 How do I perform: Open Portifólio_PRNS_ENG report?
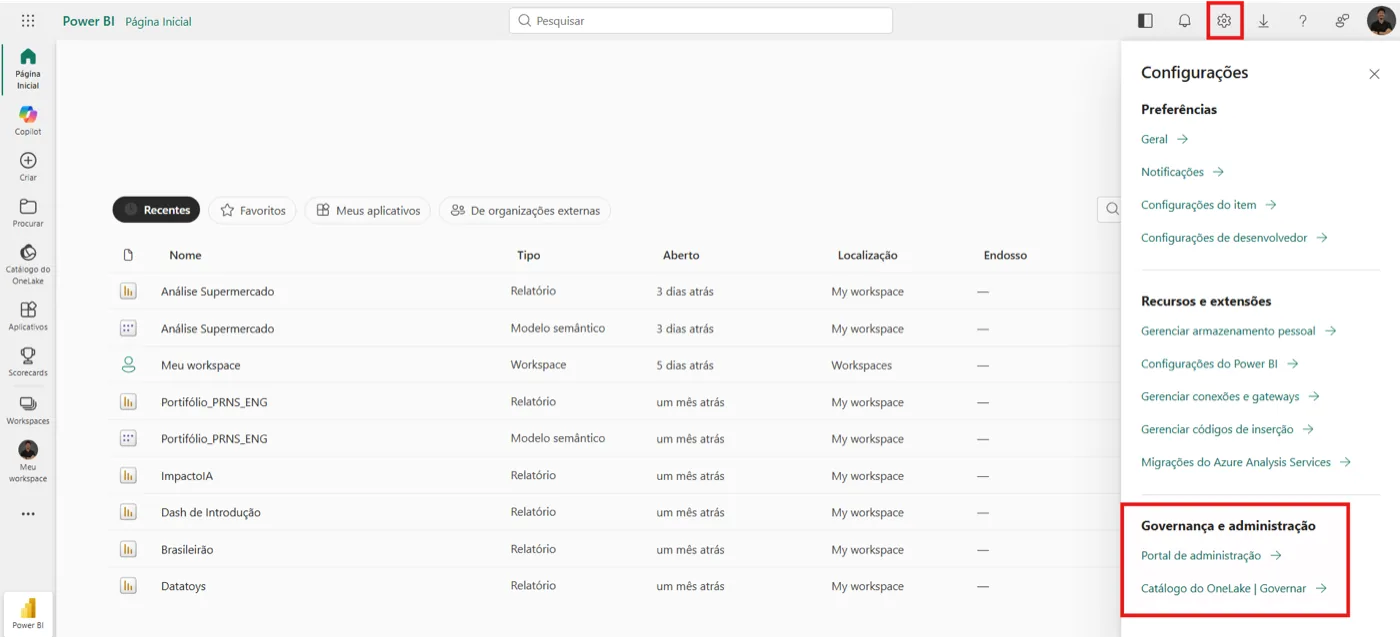click(x=214, y=402)
